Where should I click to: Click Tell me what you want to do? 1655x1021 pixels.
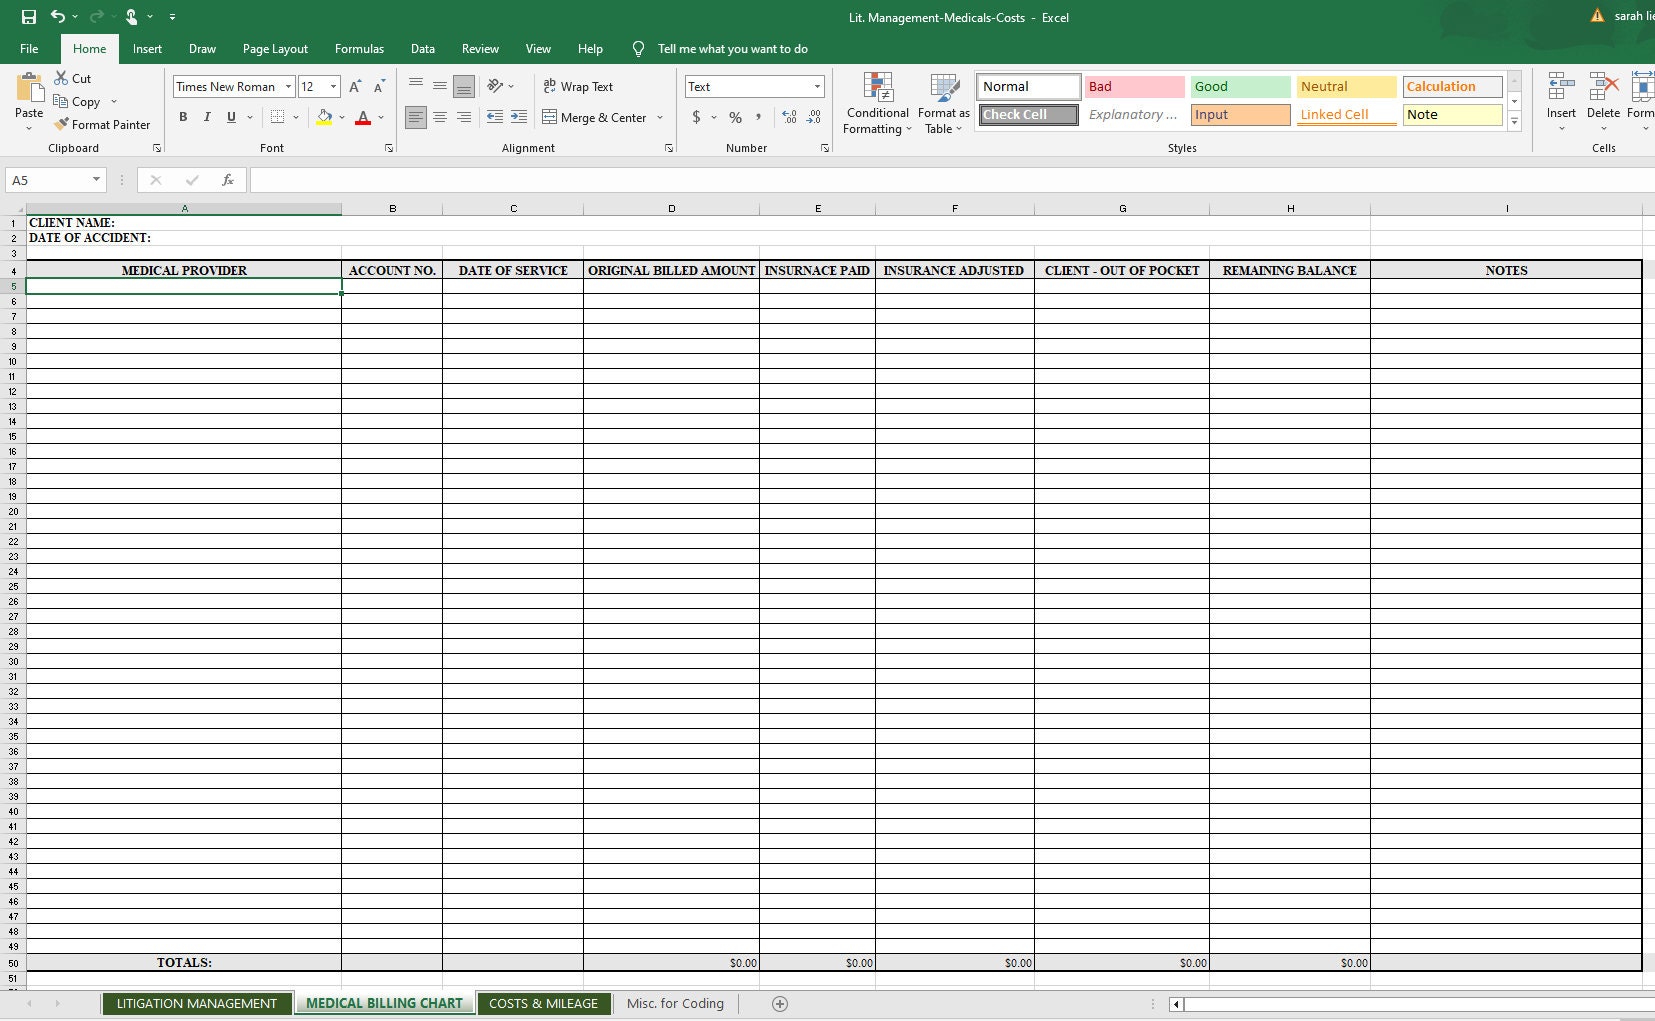tap(733, 48)
